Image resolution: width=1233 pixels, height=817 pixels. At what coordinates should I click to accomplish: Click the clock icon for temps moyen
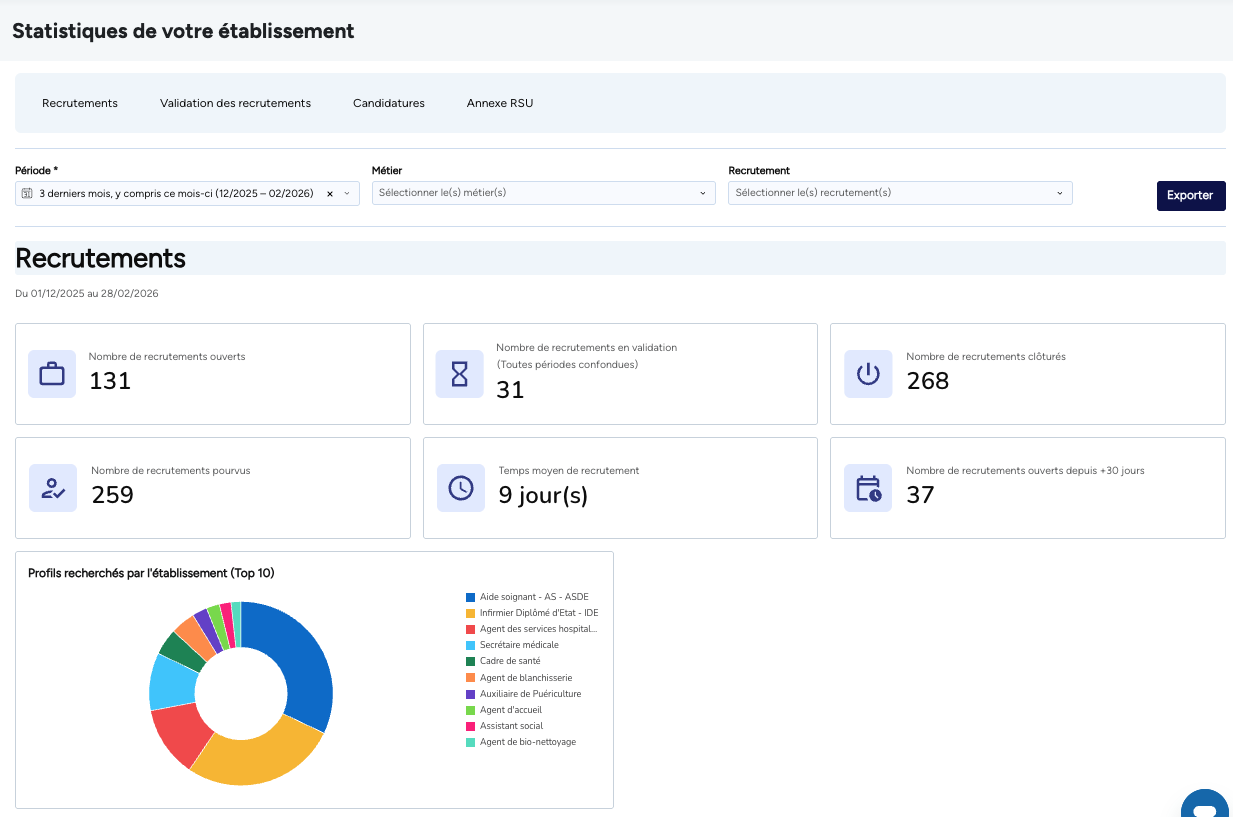[x=461, y=488]
